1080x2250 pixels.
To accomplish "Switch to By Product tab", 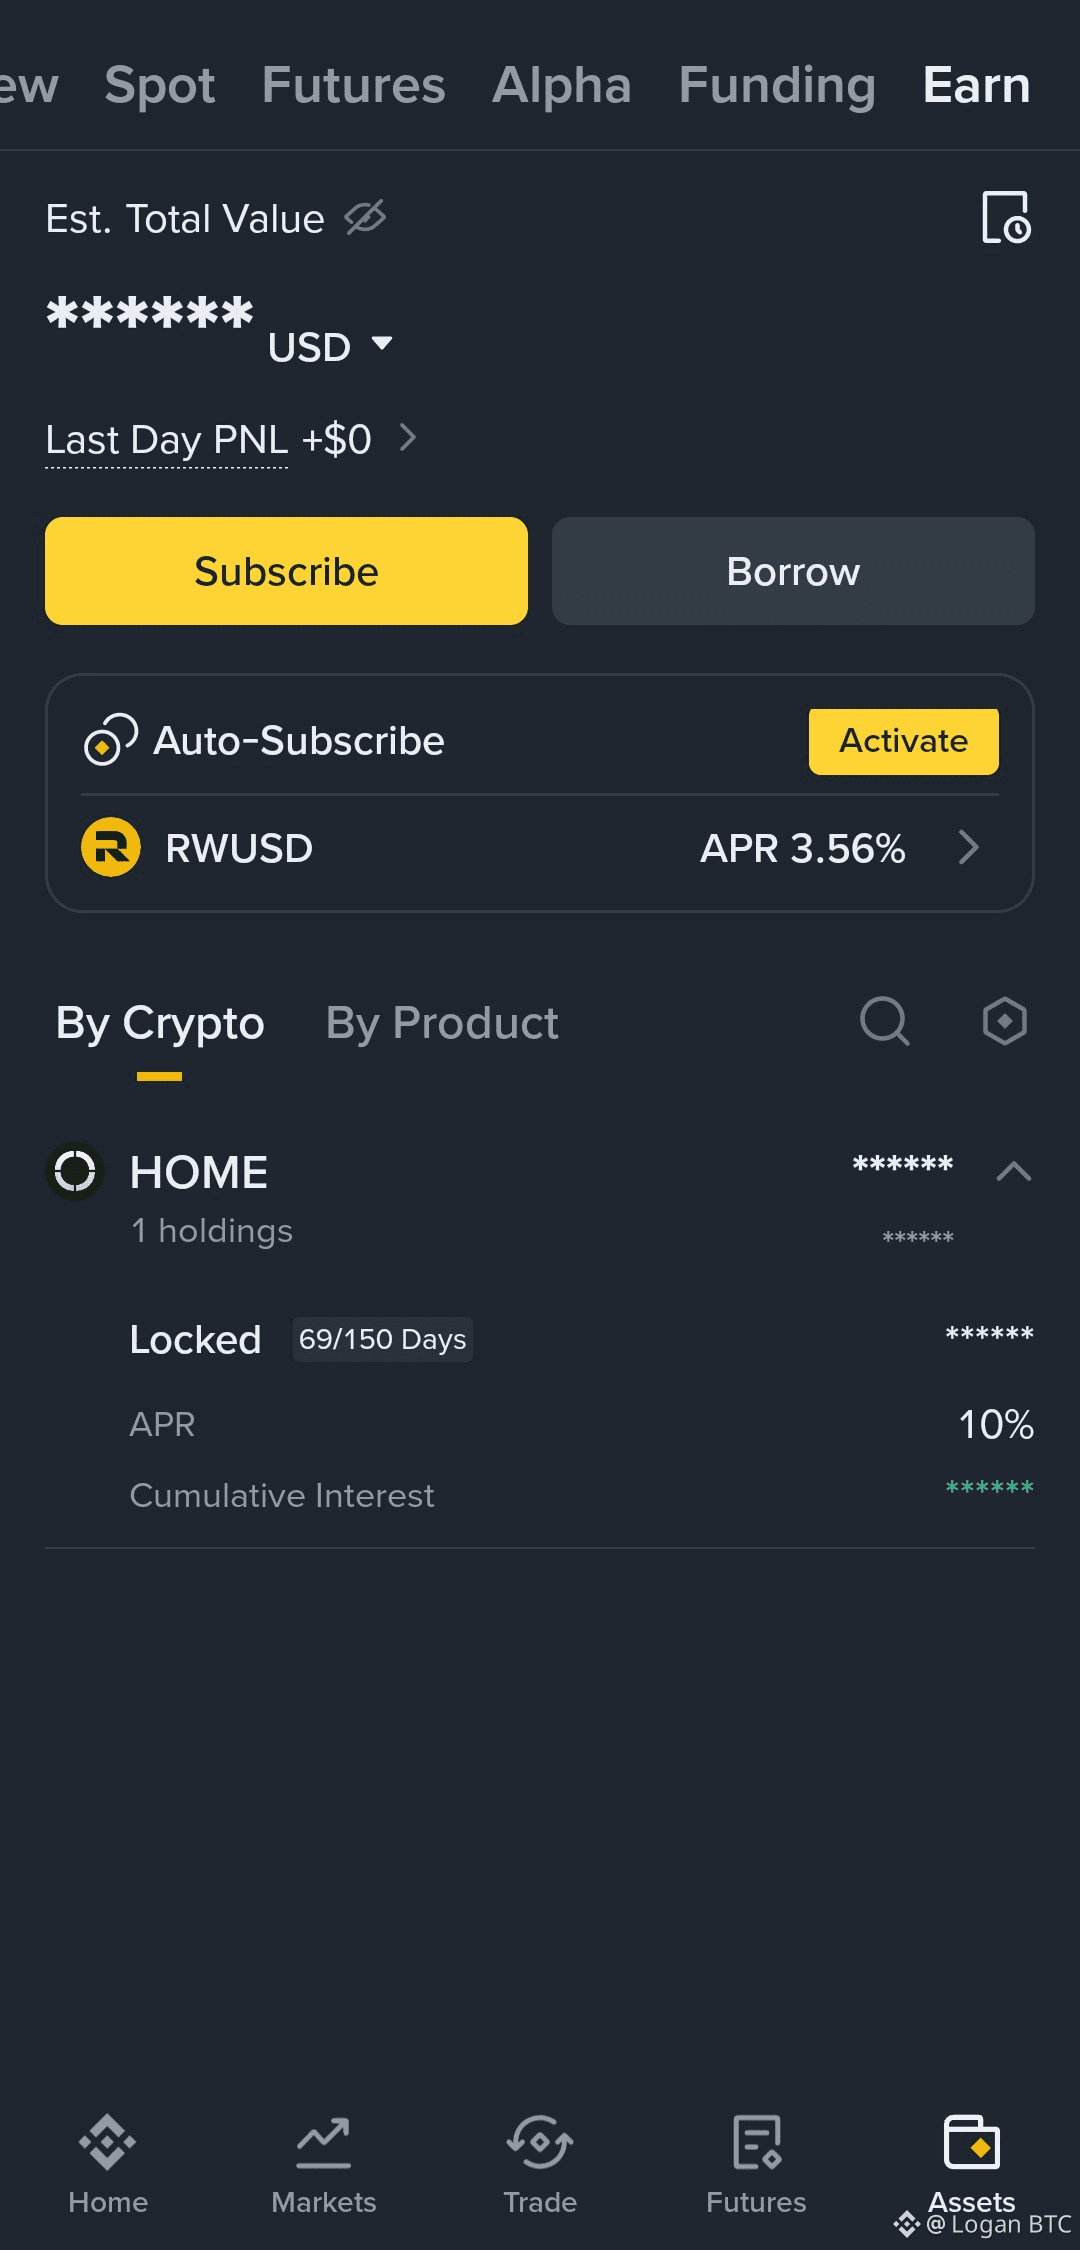I will (x=441, y=1023).
